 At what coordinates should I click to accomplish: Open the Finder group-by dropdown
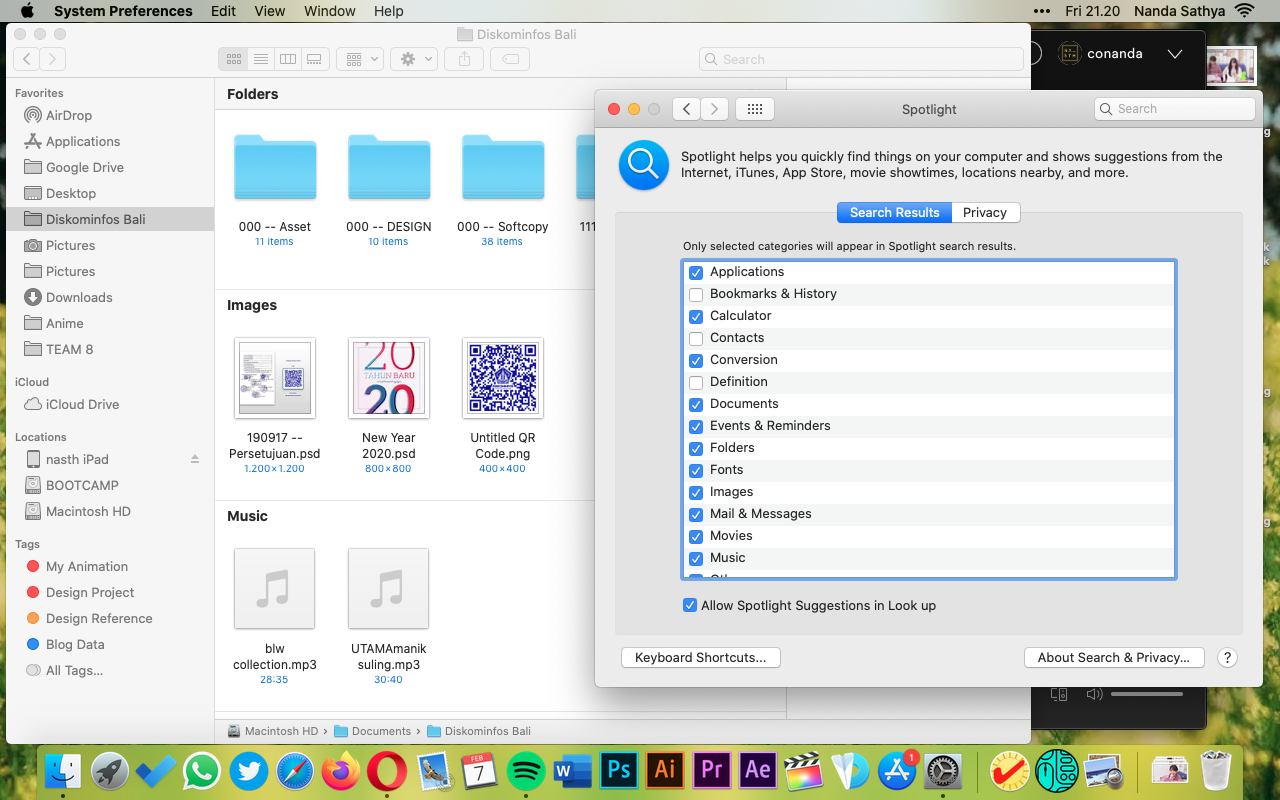[x=360, y=59]
